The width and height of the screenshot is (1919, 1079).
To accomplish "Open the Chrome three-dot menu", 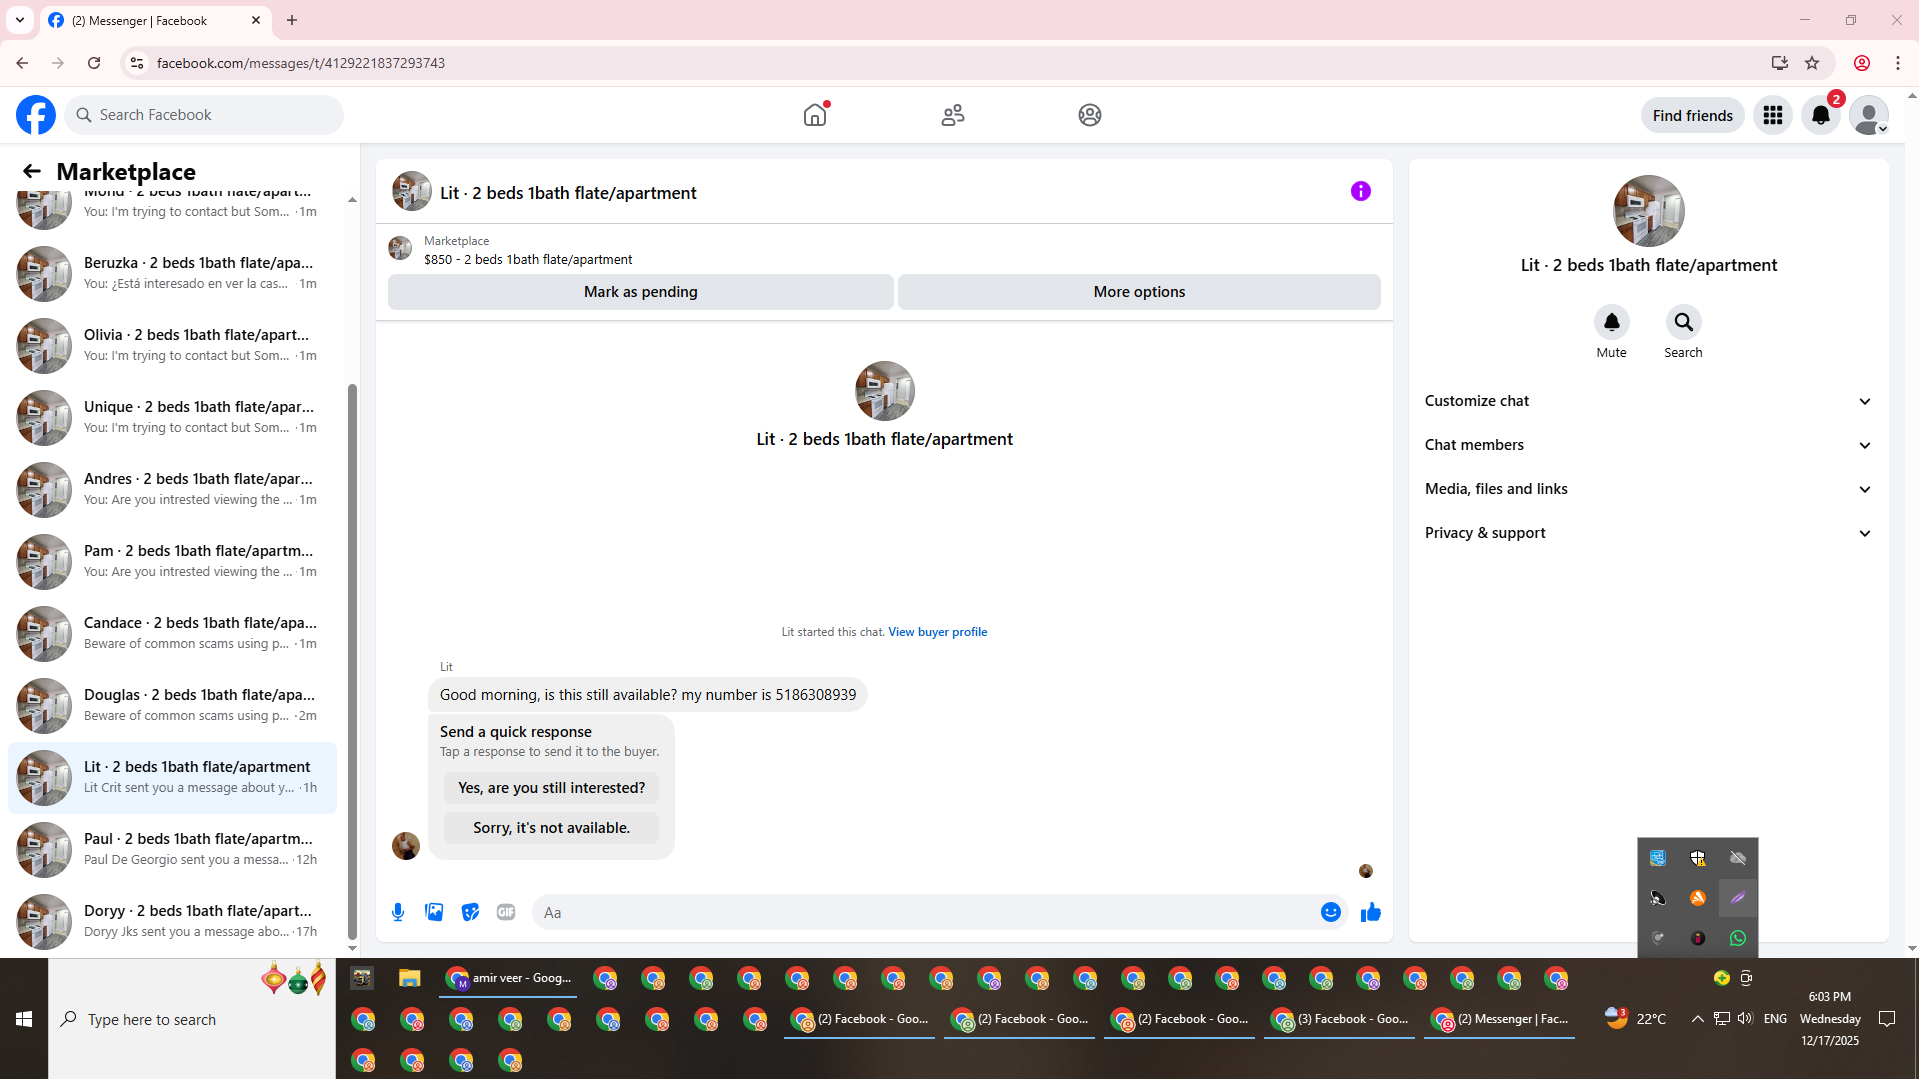I will 1898,63.
